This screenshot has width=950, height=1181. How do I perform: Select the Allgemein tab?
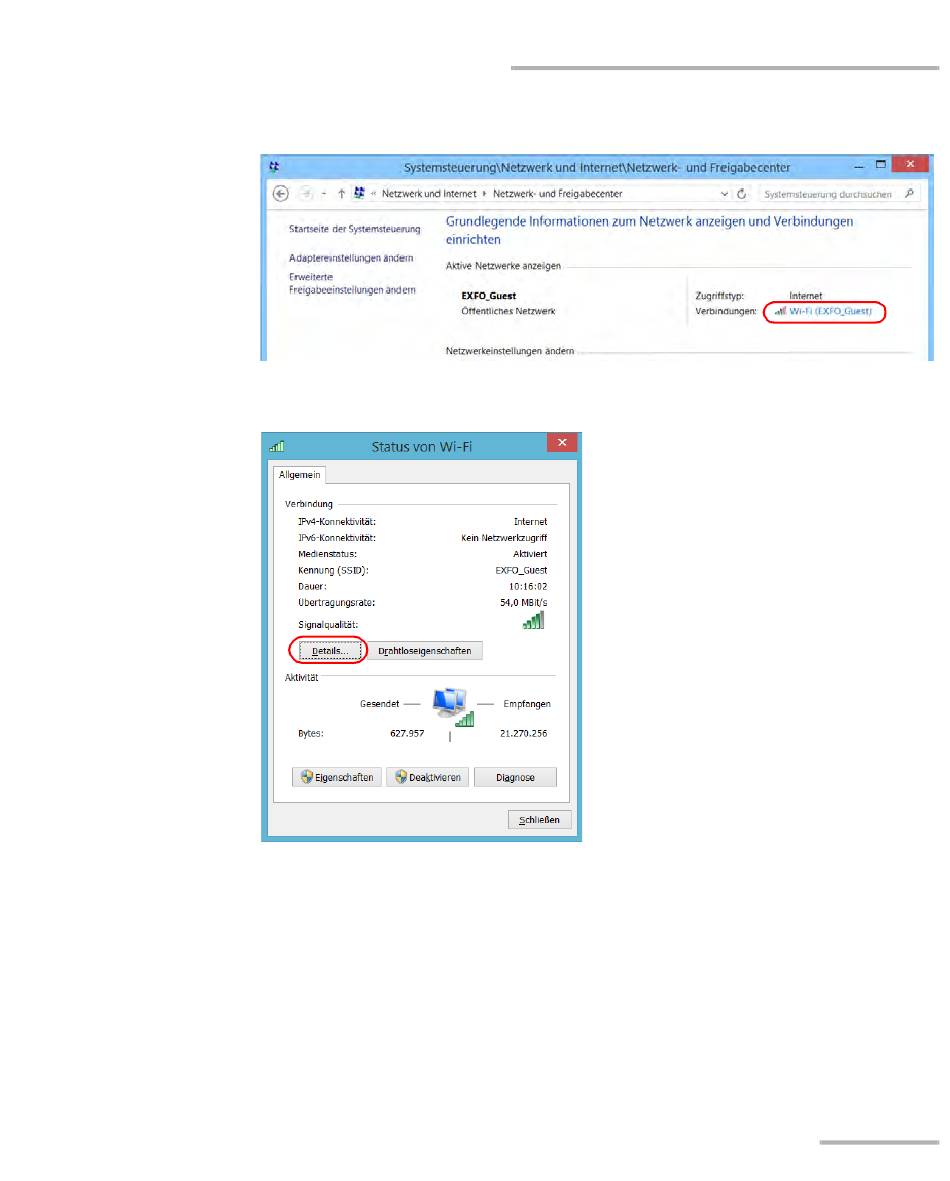297,476
